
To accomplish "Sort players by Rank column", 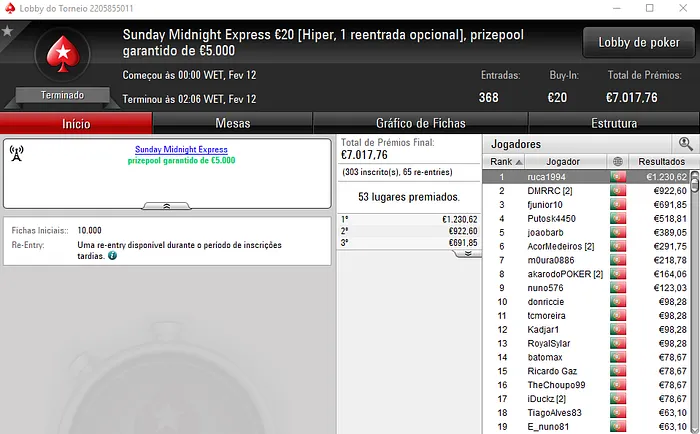I will [503, 162].
